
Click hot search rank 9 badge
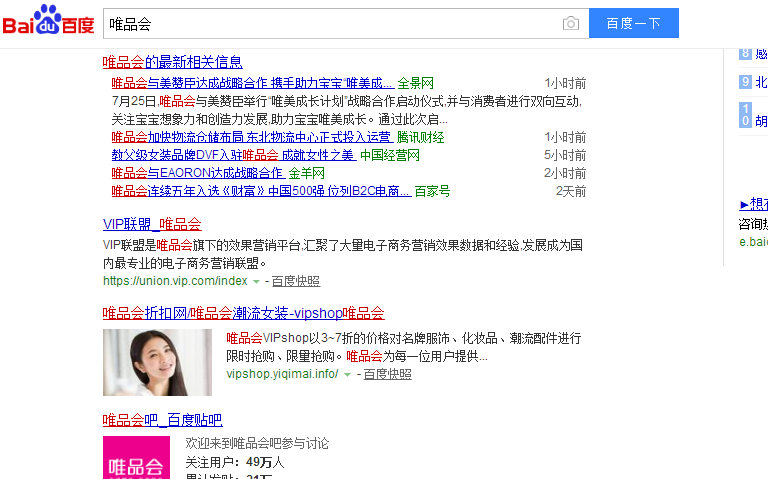(745, 82)
